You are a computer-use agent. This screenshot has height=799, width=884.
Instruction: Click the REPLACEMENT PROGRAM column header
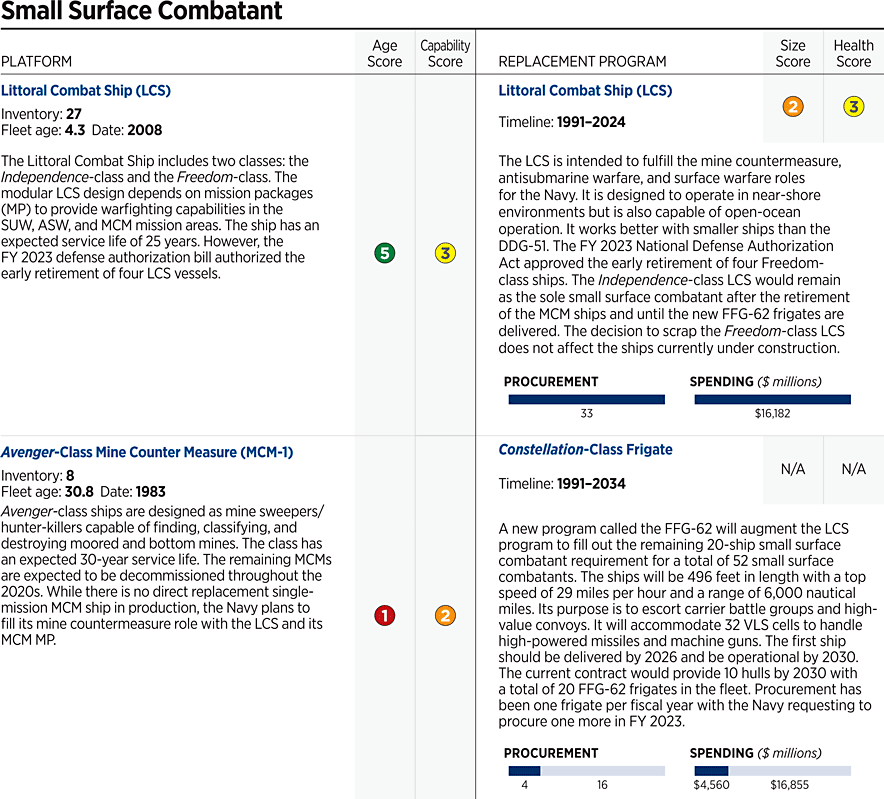tap(582, 62)
